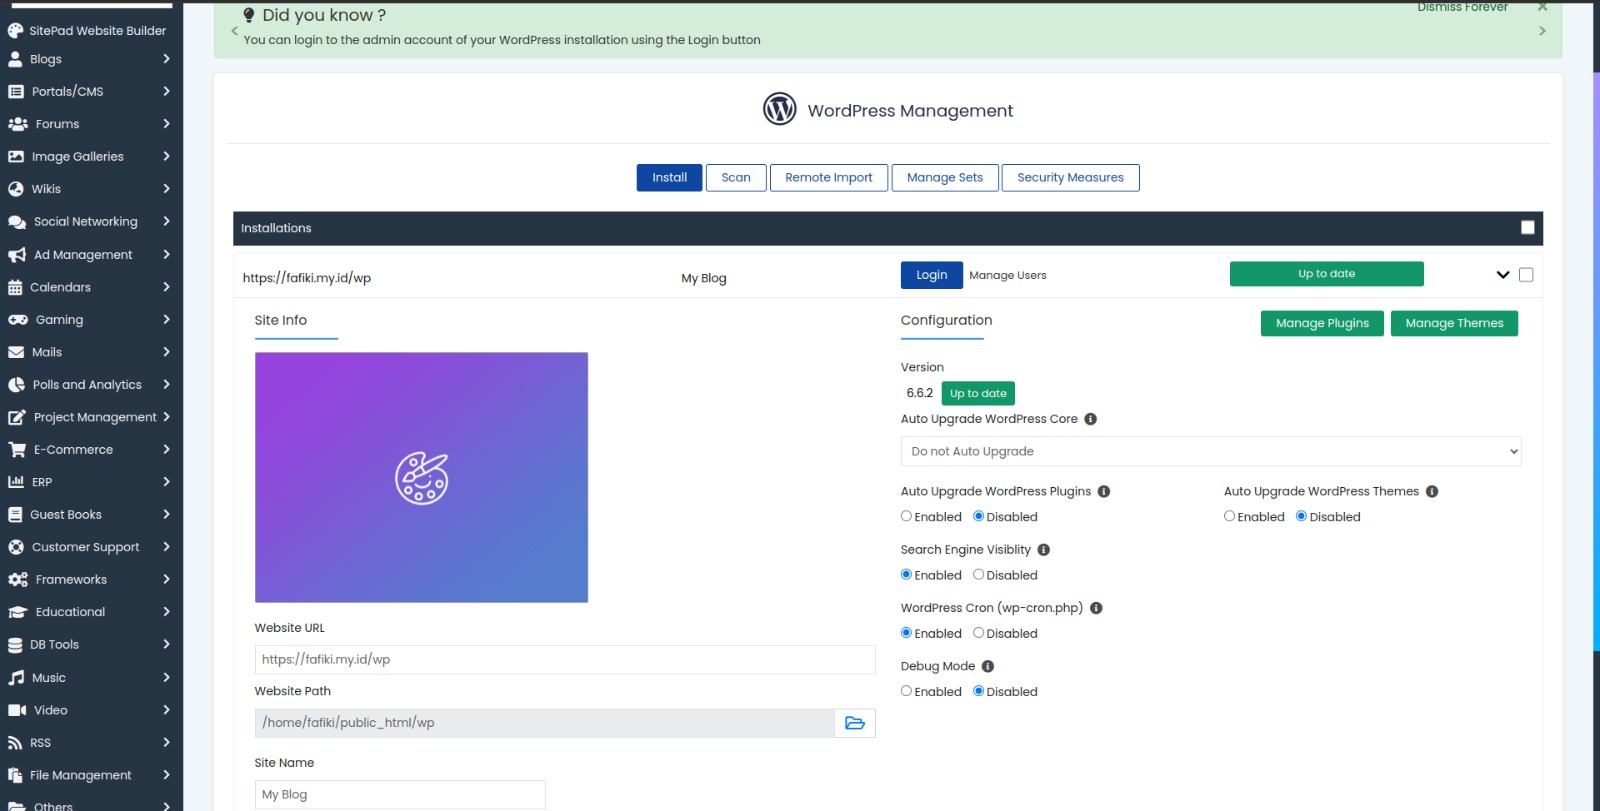Select Disabled for Auto Upgrade Themes
The image size is (1600, 811).
[x=1302, y=516]
